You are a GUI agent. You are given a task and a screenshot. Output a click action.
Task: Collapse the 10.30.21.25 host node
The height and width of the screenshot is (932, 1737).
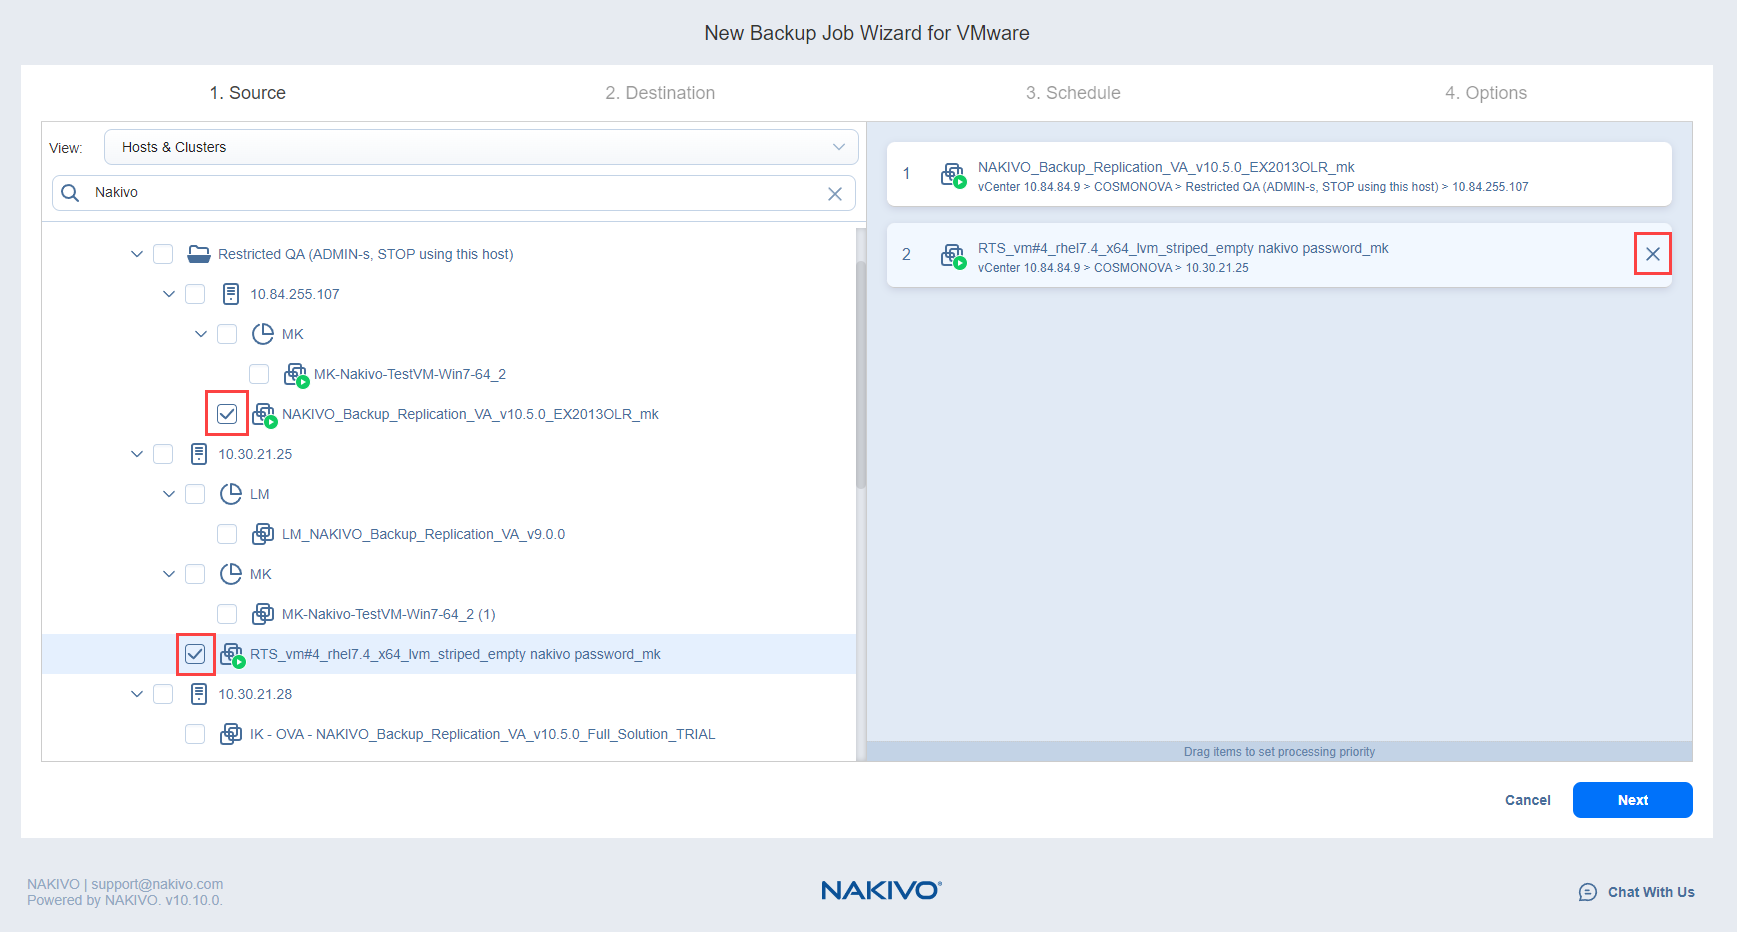(137, 454)
